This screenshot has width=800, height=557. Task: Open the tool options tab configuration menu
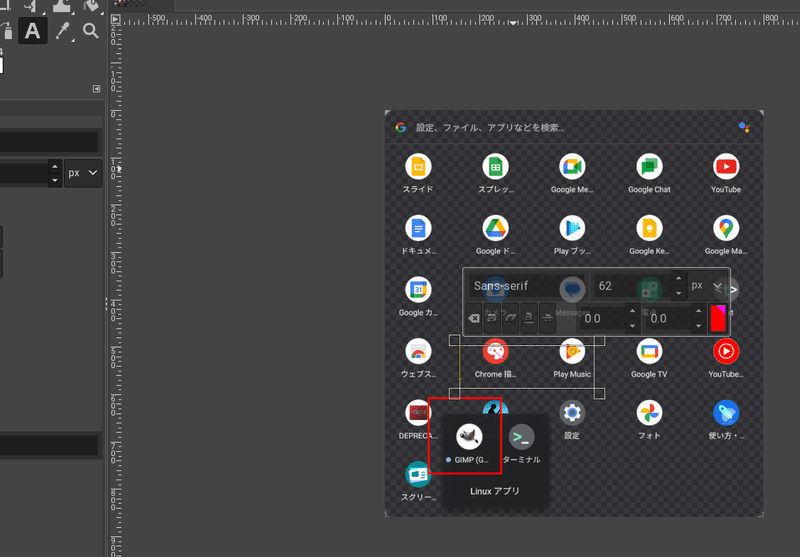click(x=96, y=89)
